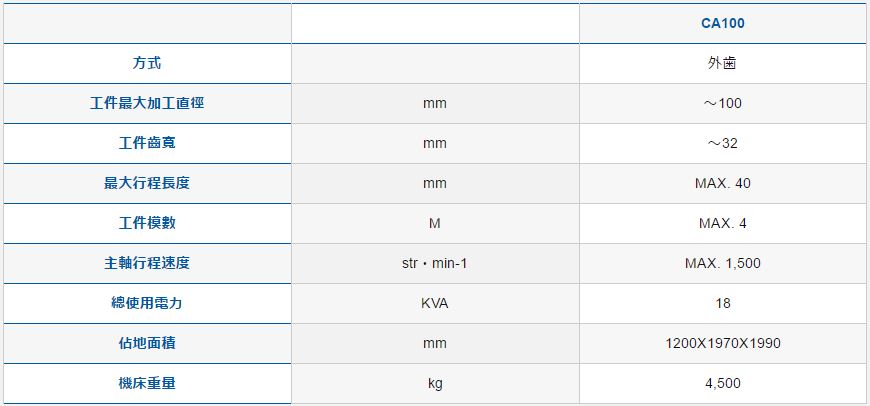Click the KVA unit cell
The width and height of the screenshot is (870, 406).
[x=435, y=303]
